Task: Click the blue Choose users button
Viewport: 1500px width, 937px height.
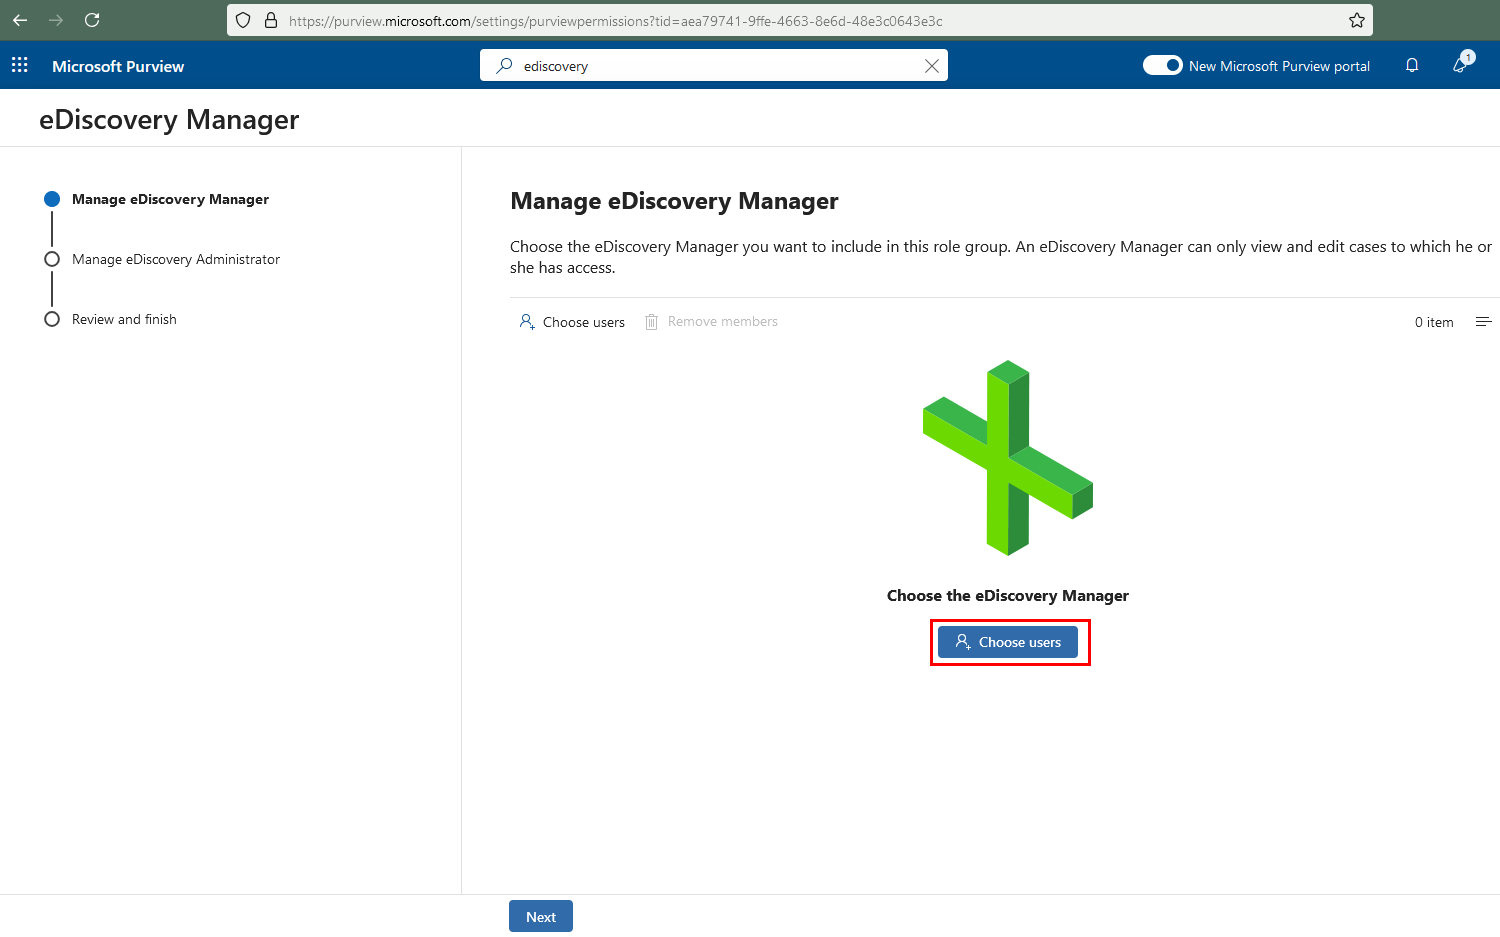Action: point(1008,642)
